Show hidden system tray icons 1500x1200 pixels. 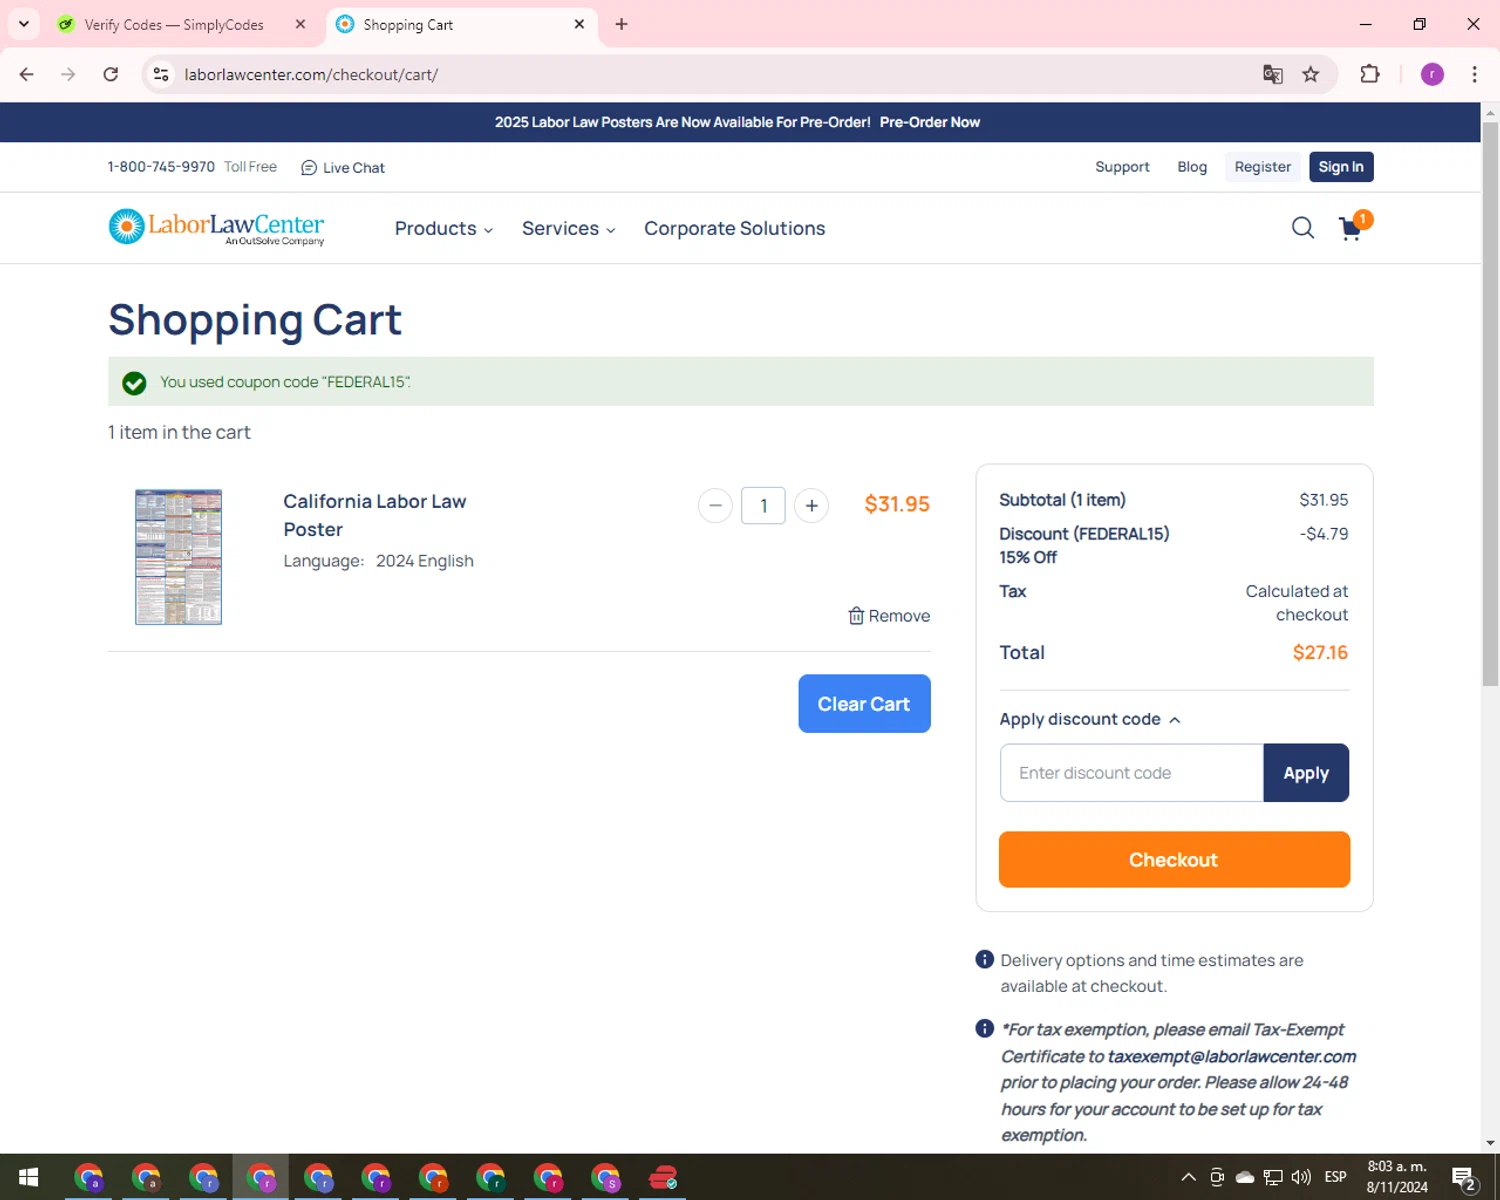(1188, 1177)
